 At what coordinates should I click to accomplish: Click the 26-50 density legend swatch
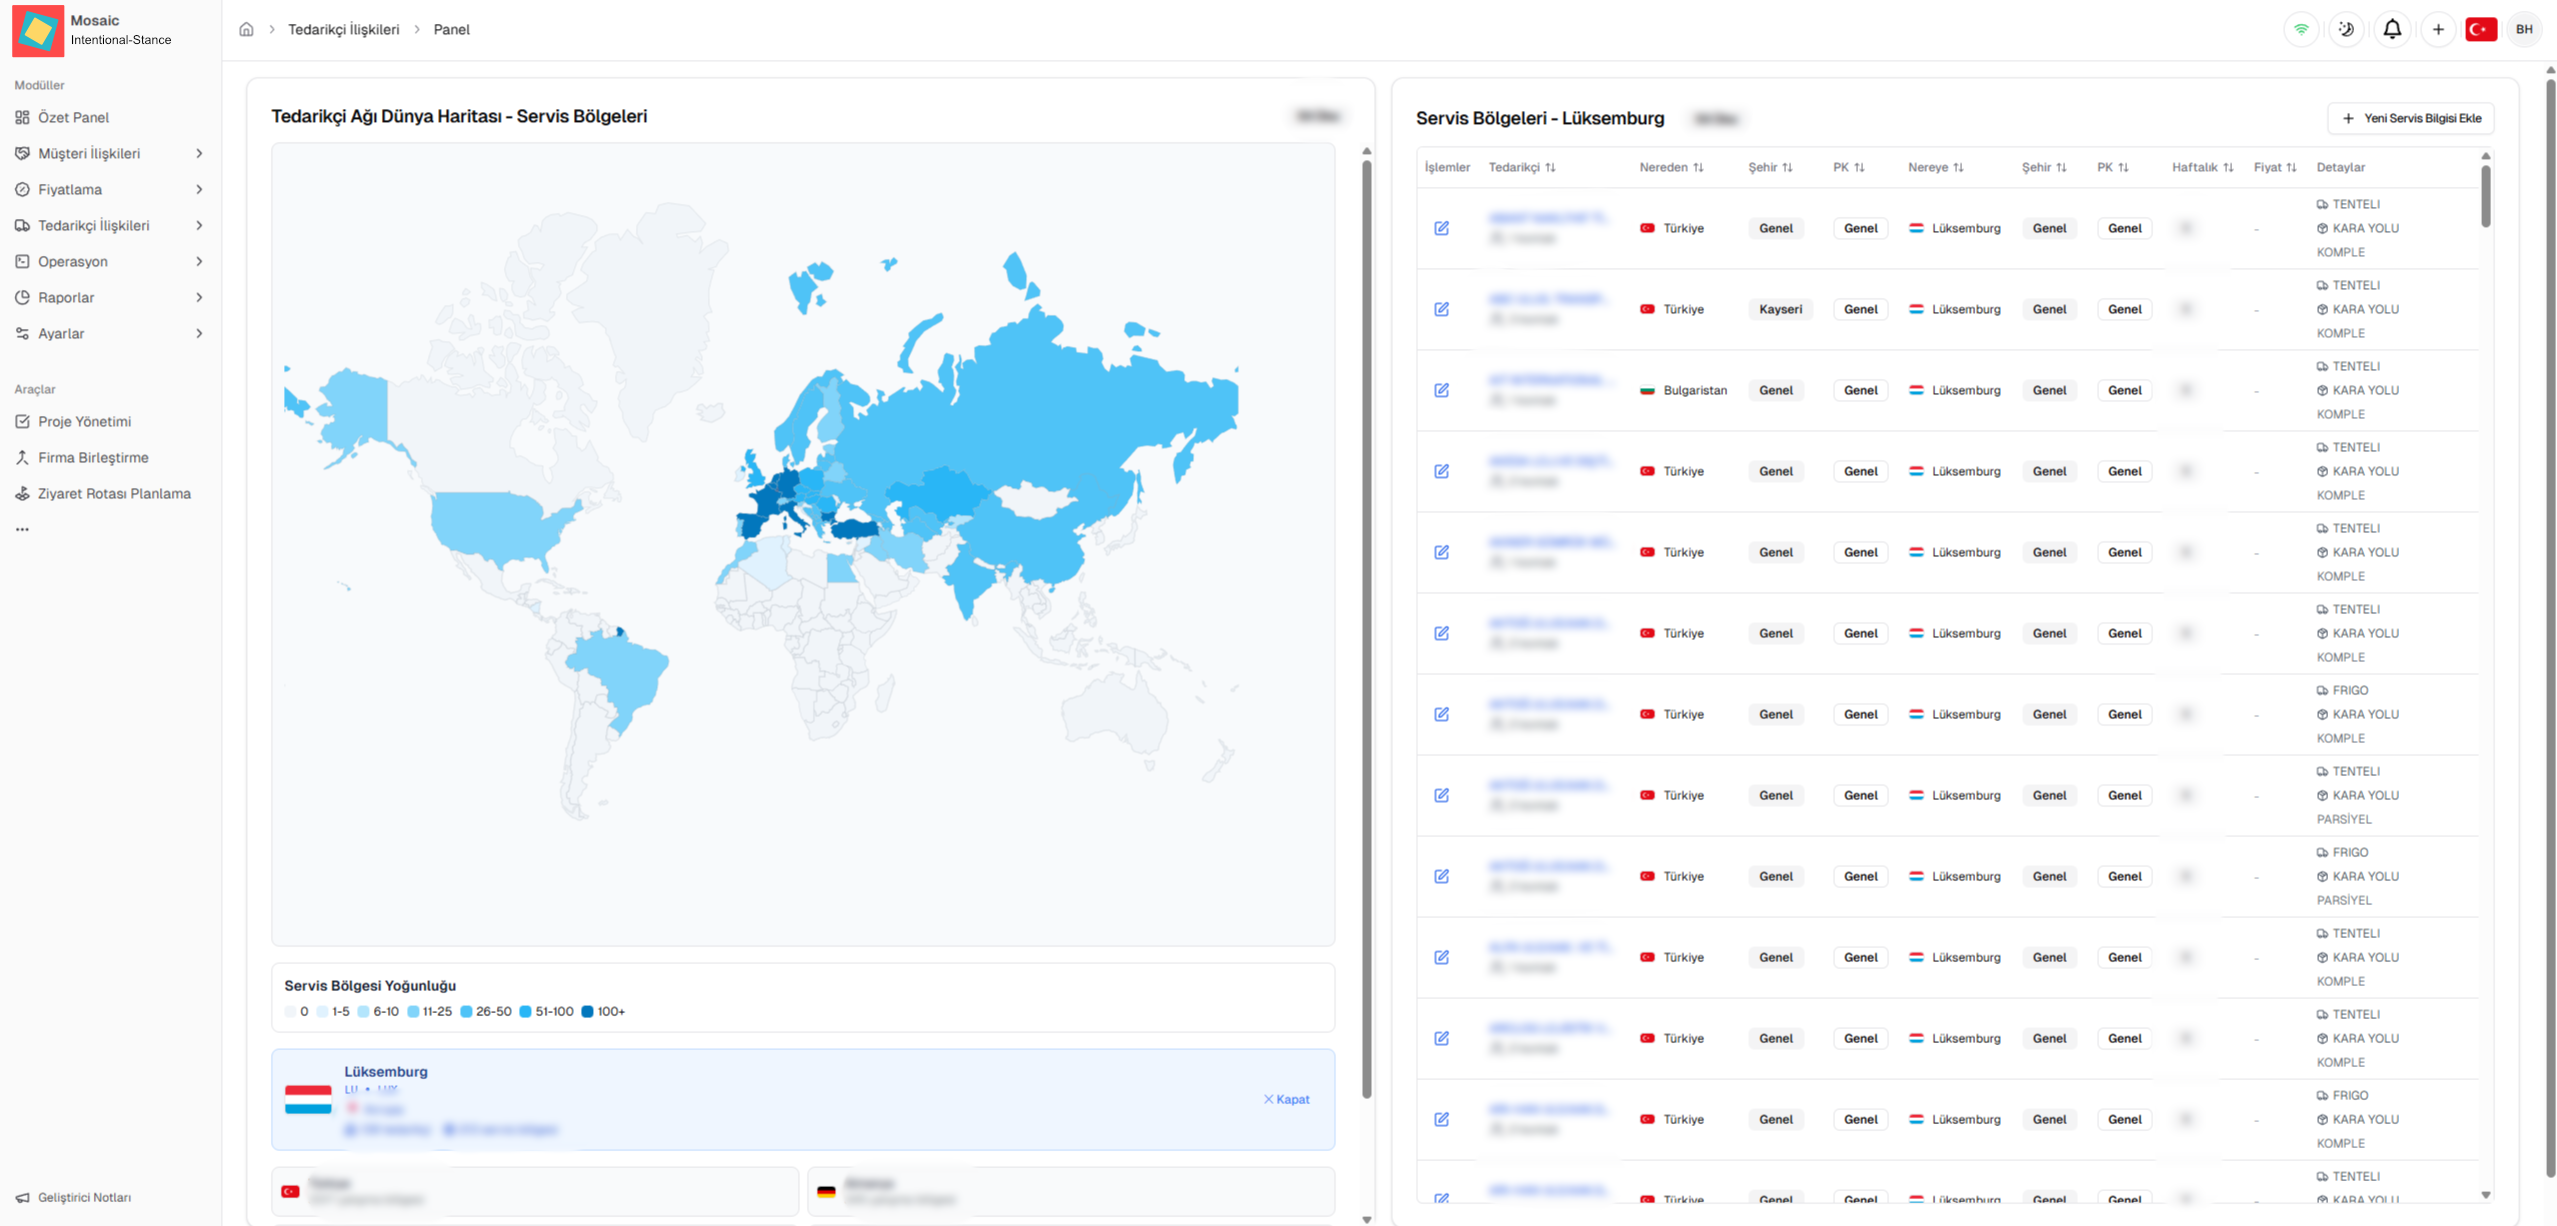(466, 1011)
